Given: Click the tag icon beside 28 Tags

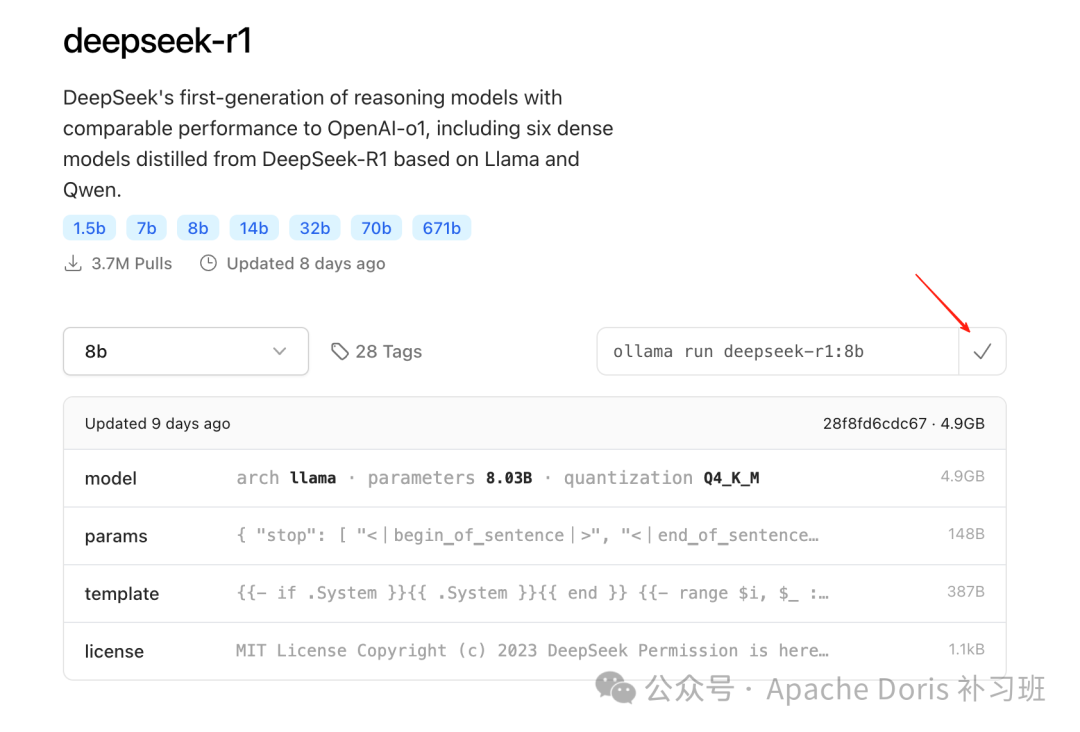Looking at the screenshot, I should (x=340, y=351).
